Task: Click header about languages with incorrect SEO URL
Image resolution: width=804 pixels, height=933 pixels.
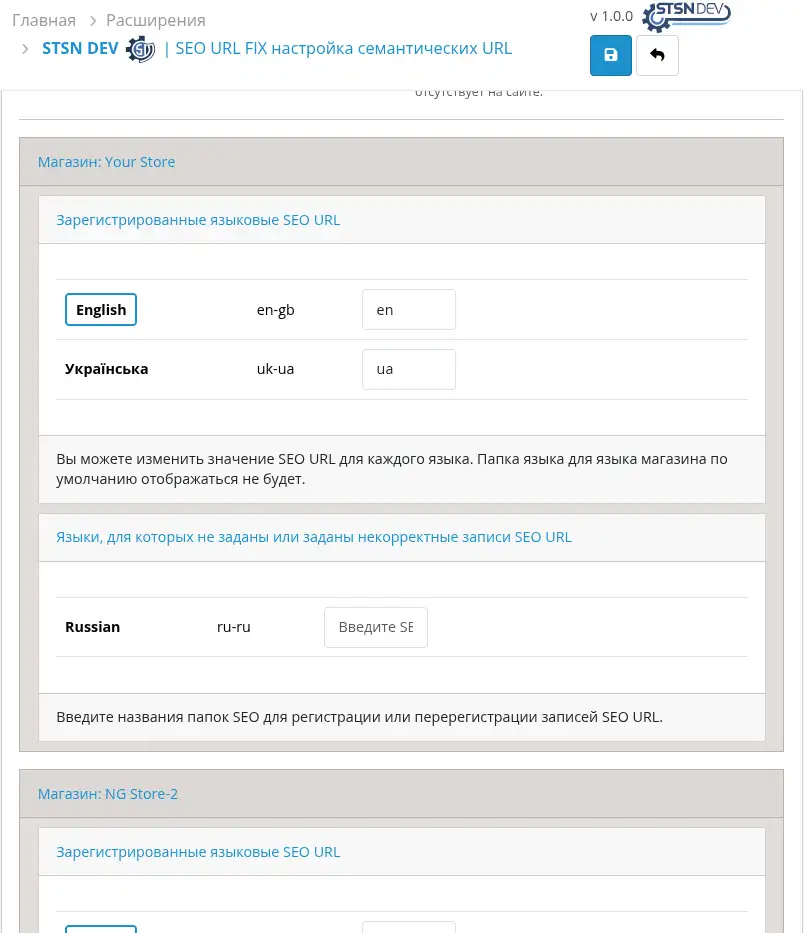Action: (x=314, y=537)
